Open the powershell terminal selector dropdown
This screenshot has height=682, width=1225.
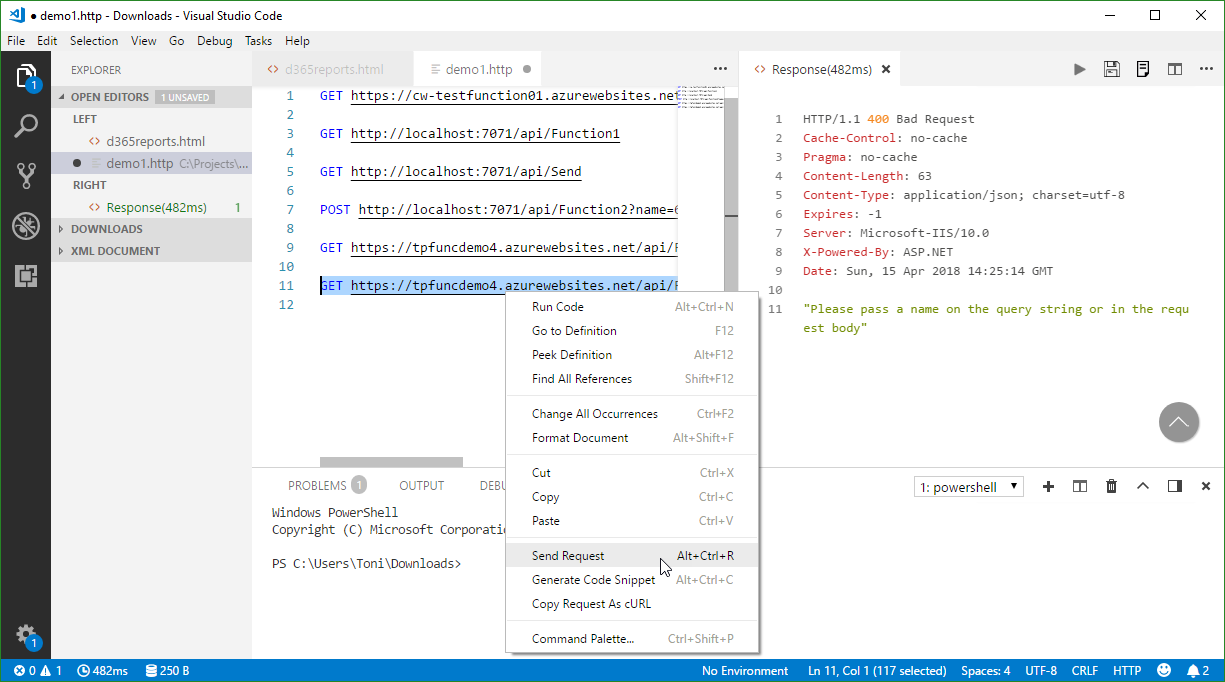point(969,487)
